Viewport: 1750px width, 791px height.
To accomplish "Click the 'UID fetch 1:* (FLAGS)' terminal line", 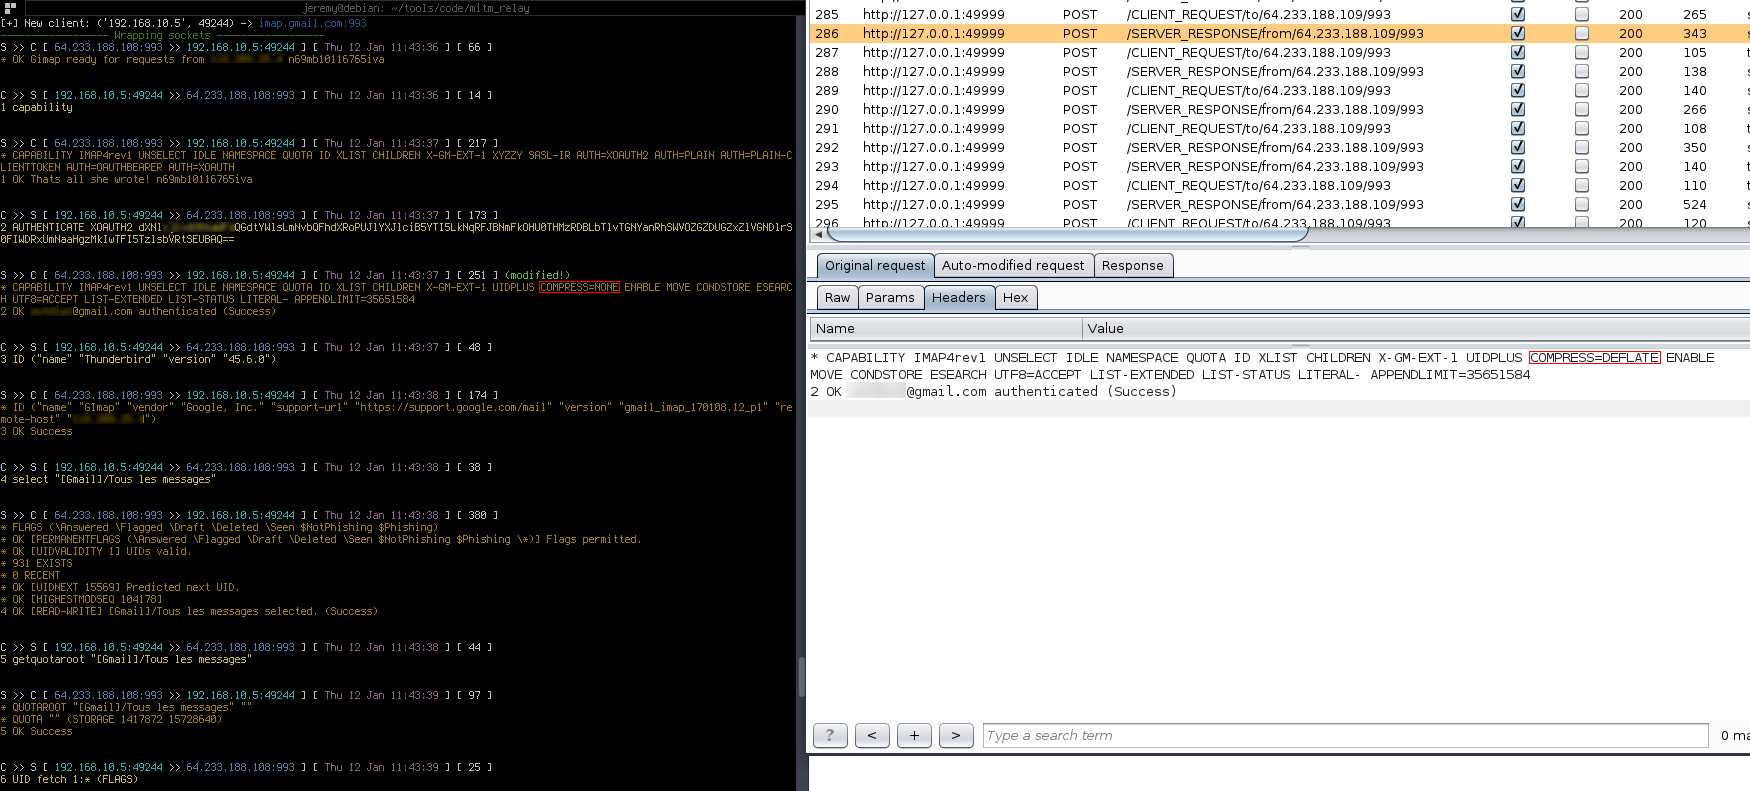I will click(69, 779).
